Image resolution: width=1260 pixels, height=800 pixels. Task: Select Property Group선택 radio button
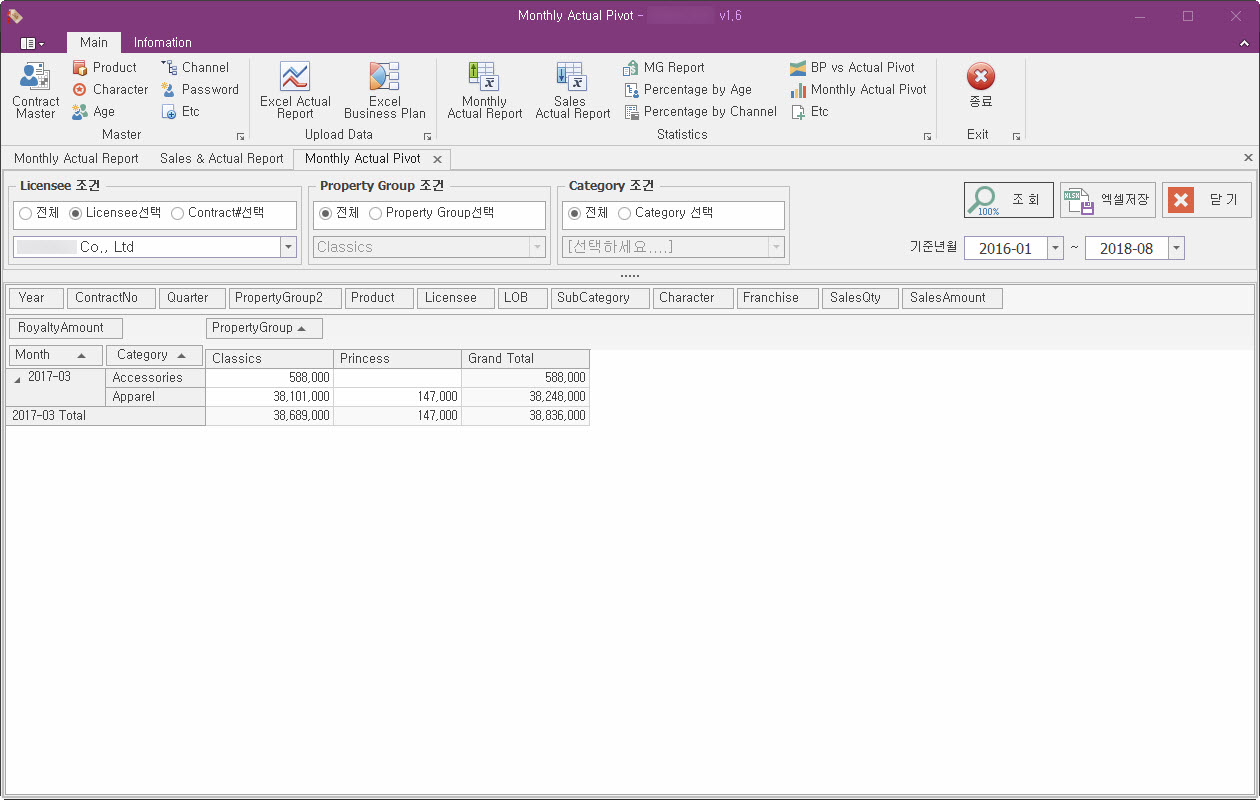tap(431, 213)
